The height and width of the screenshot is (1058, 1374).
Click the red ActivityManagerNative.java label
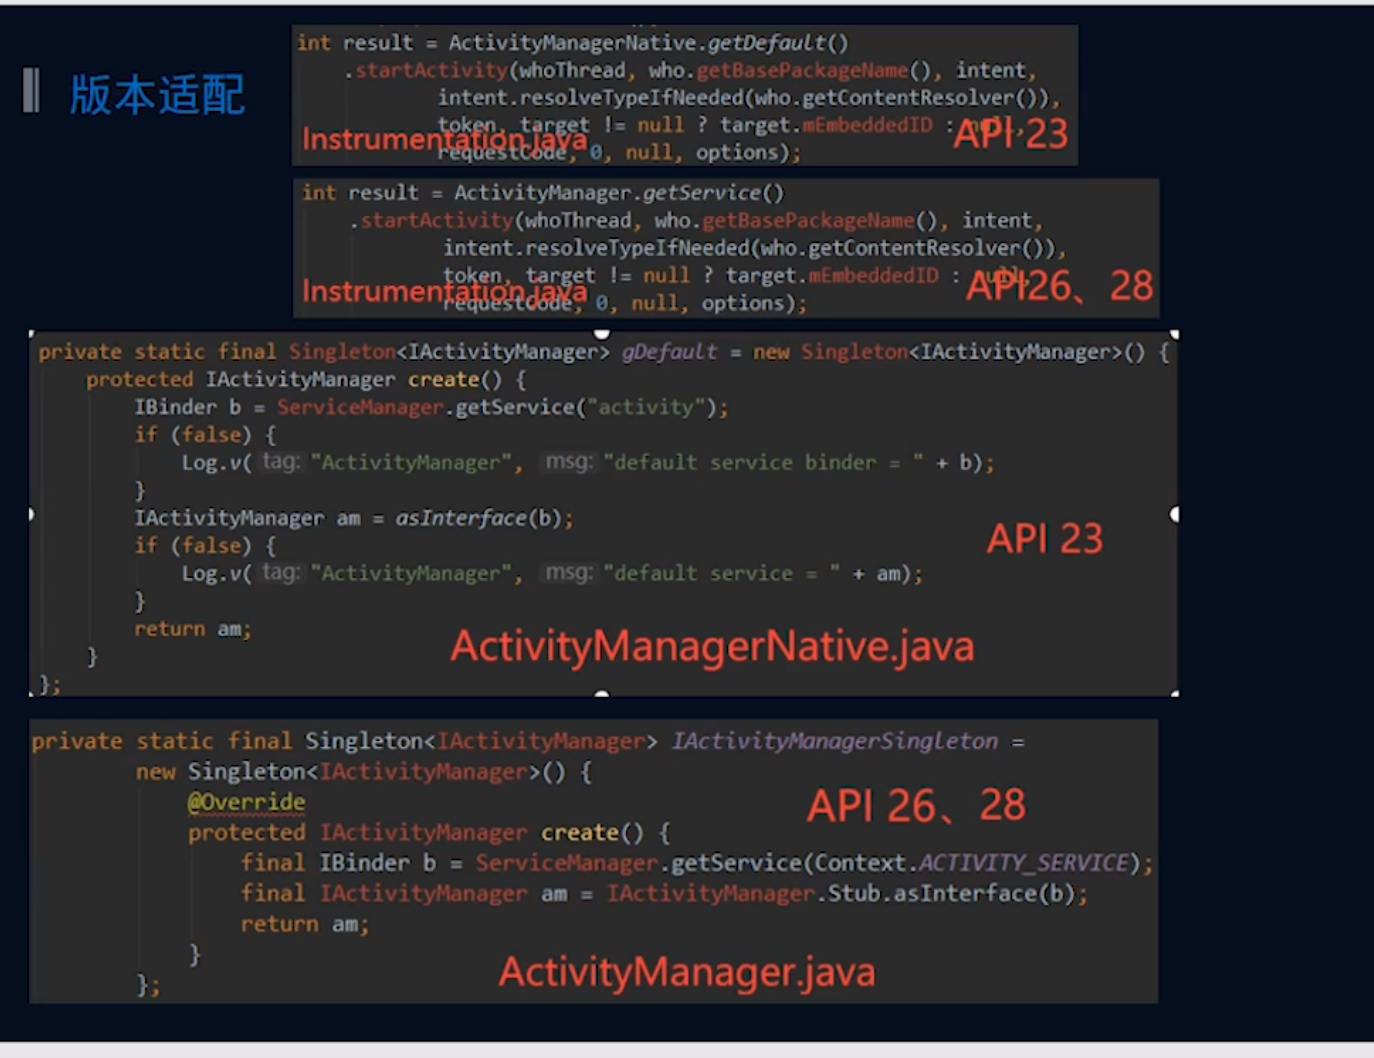click(x=712, y=646)
